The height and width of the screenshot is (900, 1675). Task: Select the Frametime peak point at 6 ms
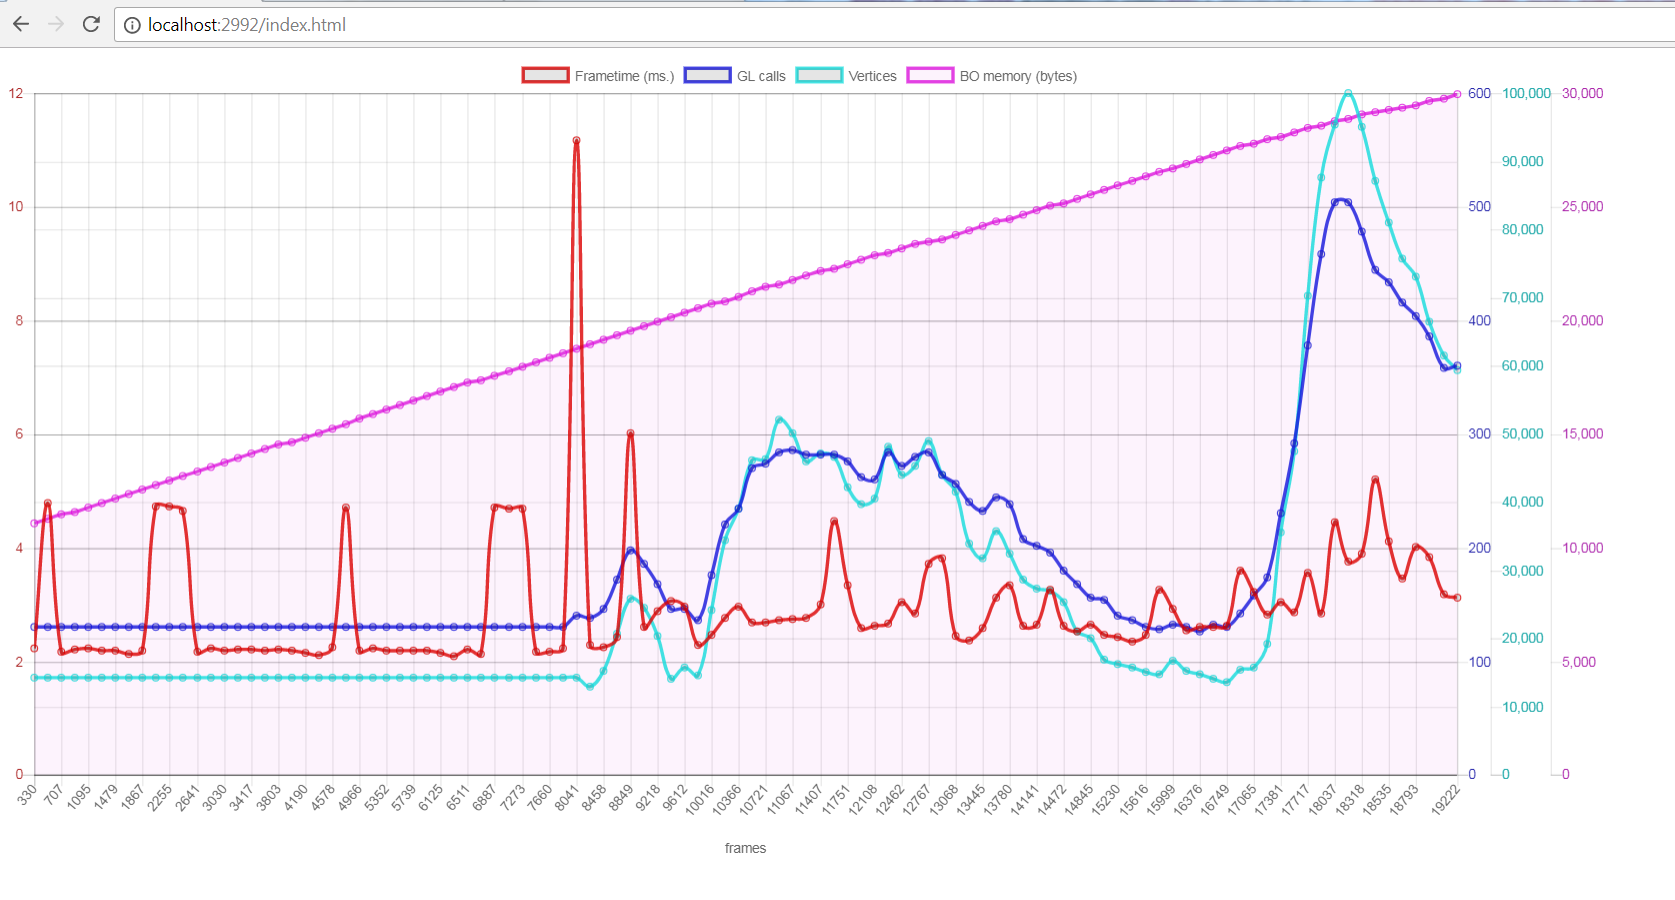point(630,433)
